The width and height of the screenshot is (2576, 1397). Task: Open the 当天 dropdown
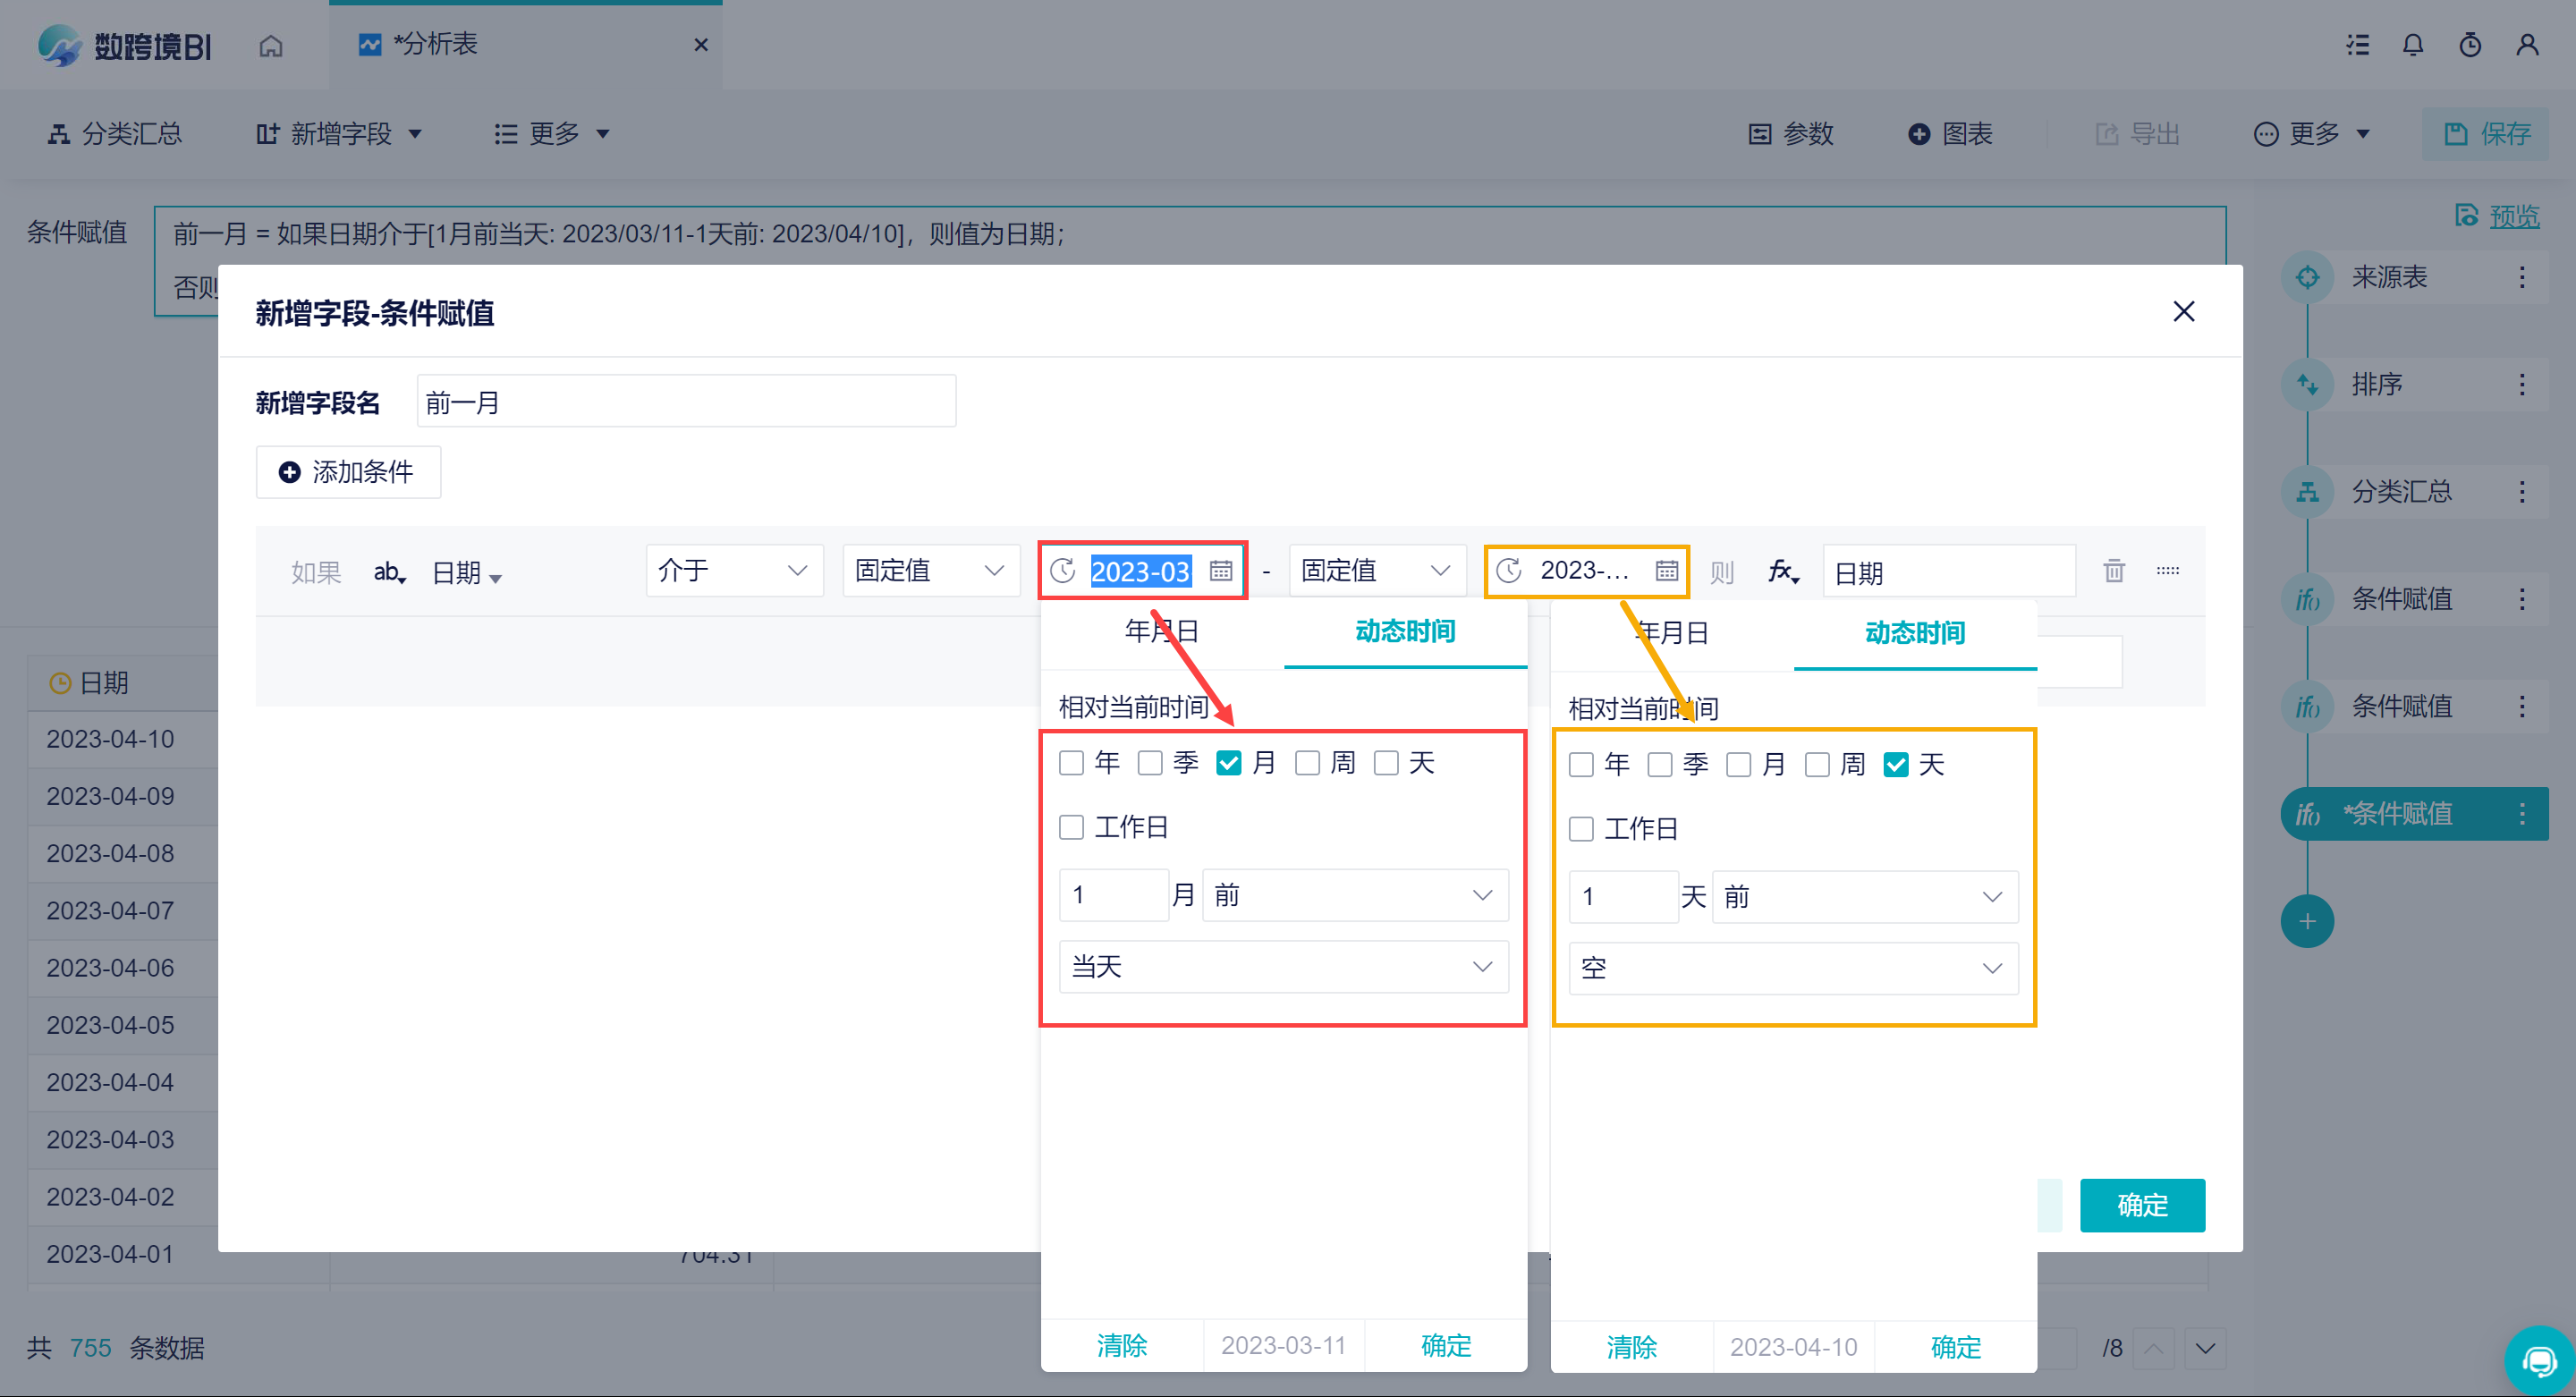[1283, 966]
